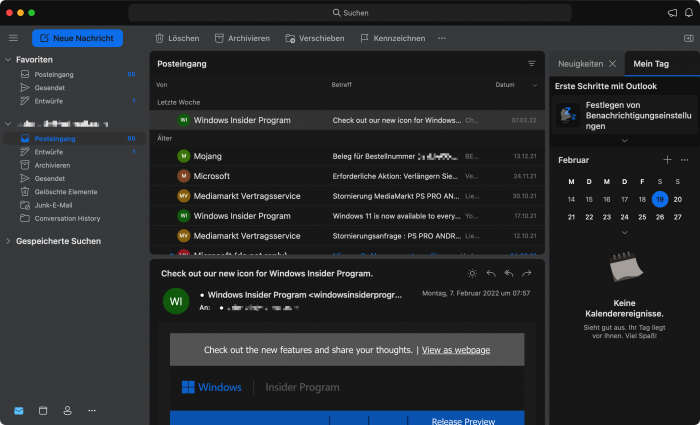This screenshot has height=425, width=700.
Task: Select February 25 in calendar
Action: tap(642, 217)
